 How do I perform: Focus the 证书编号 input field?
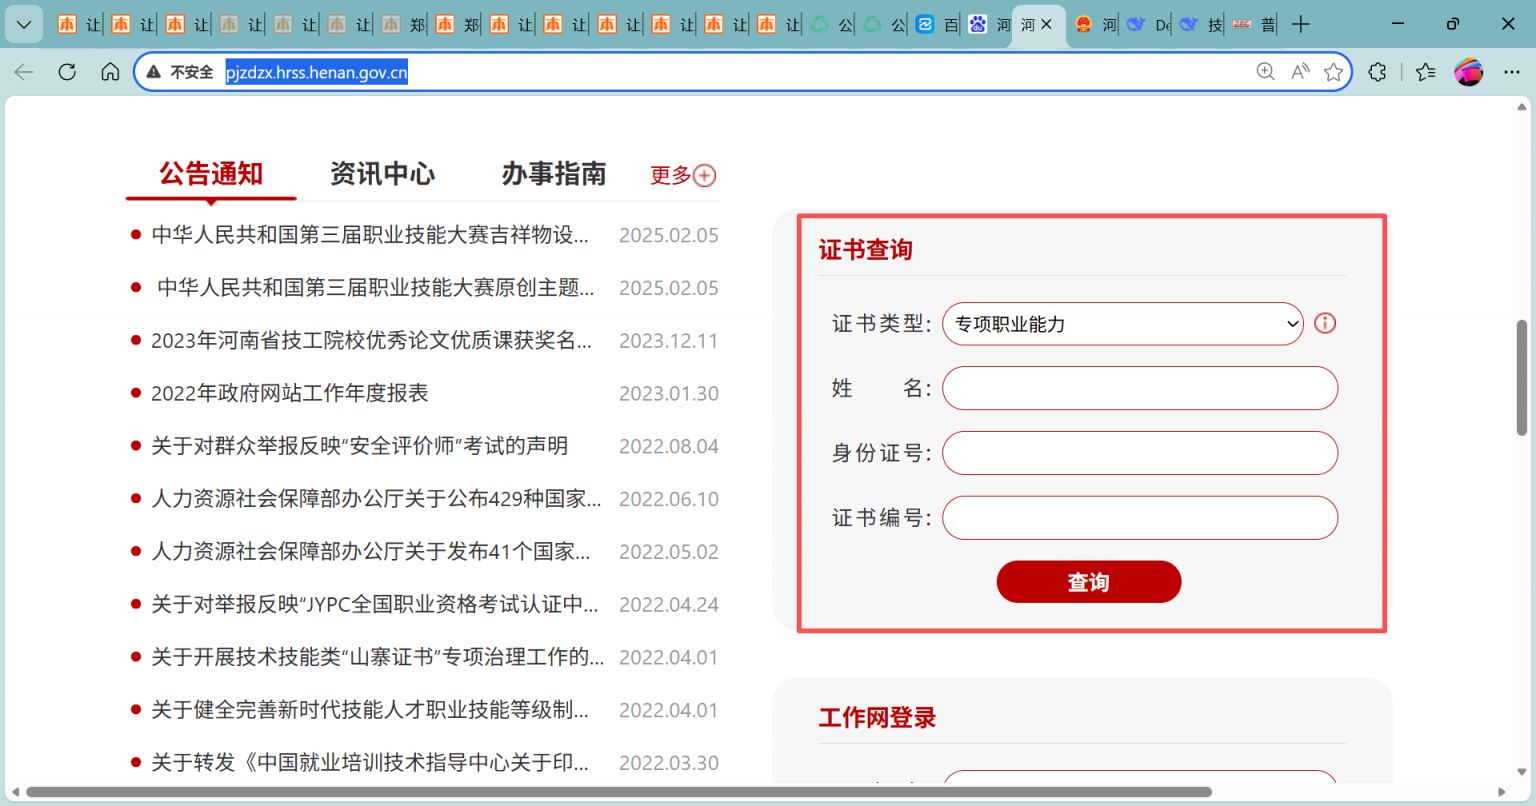click(x=1140, y=518)
